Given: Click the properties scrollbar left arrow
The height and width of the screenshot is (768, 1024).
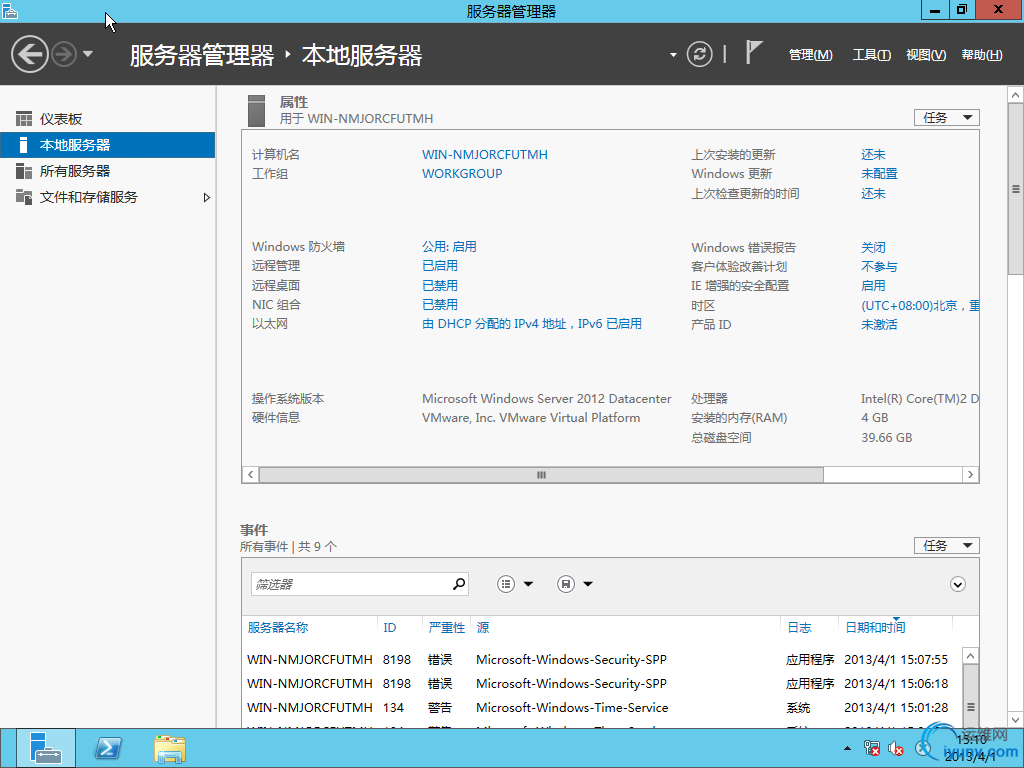Looking at the screenshot, I should pos(251,475).
